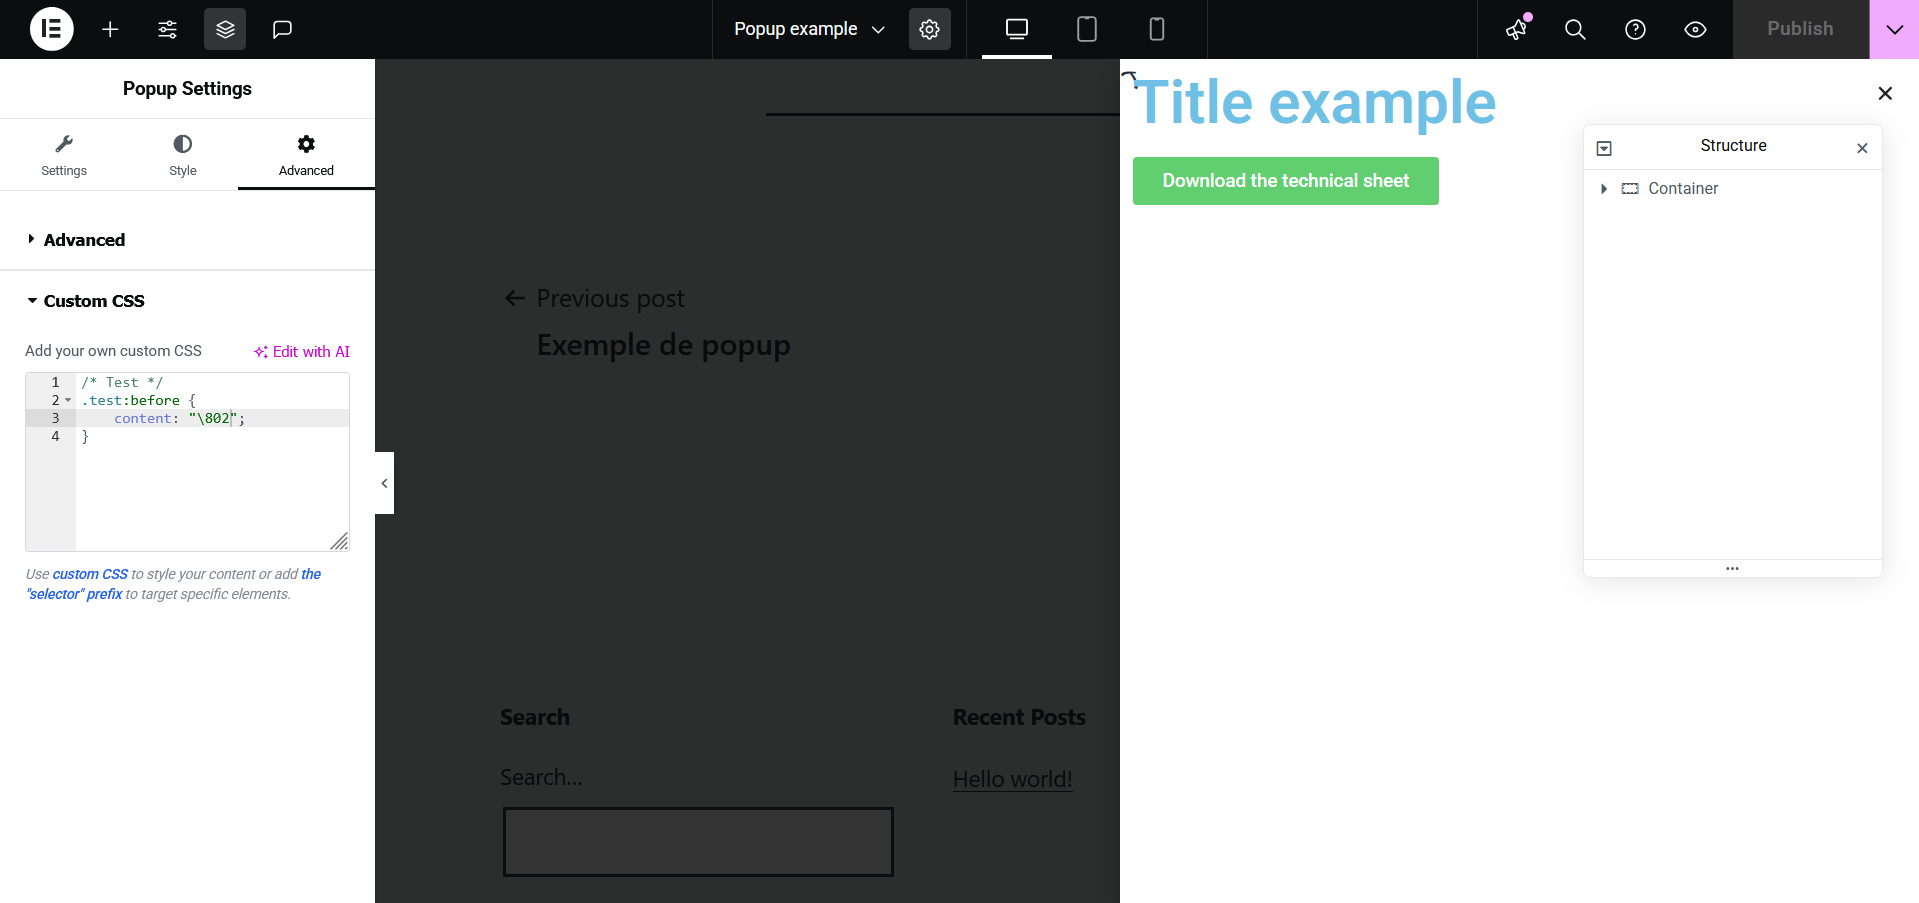Click Download the technical sheet button
The width and height of the screenshot is (1919, 903).
pos(1286,181)
